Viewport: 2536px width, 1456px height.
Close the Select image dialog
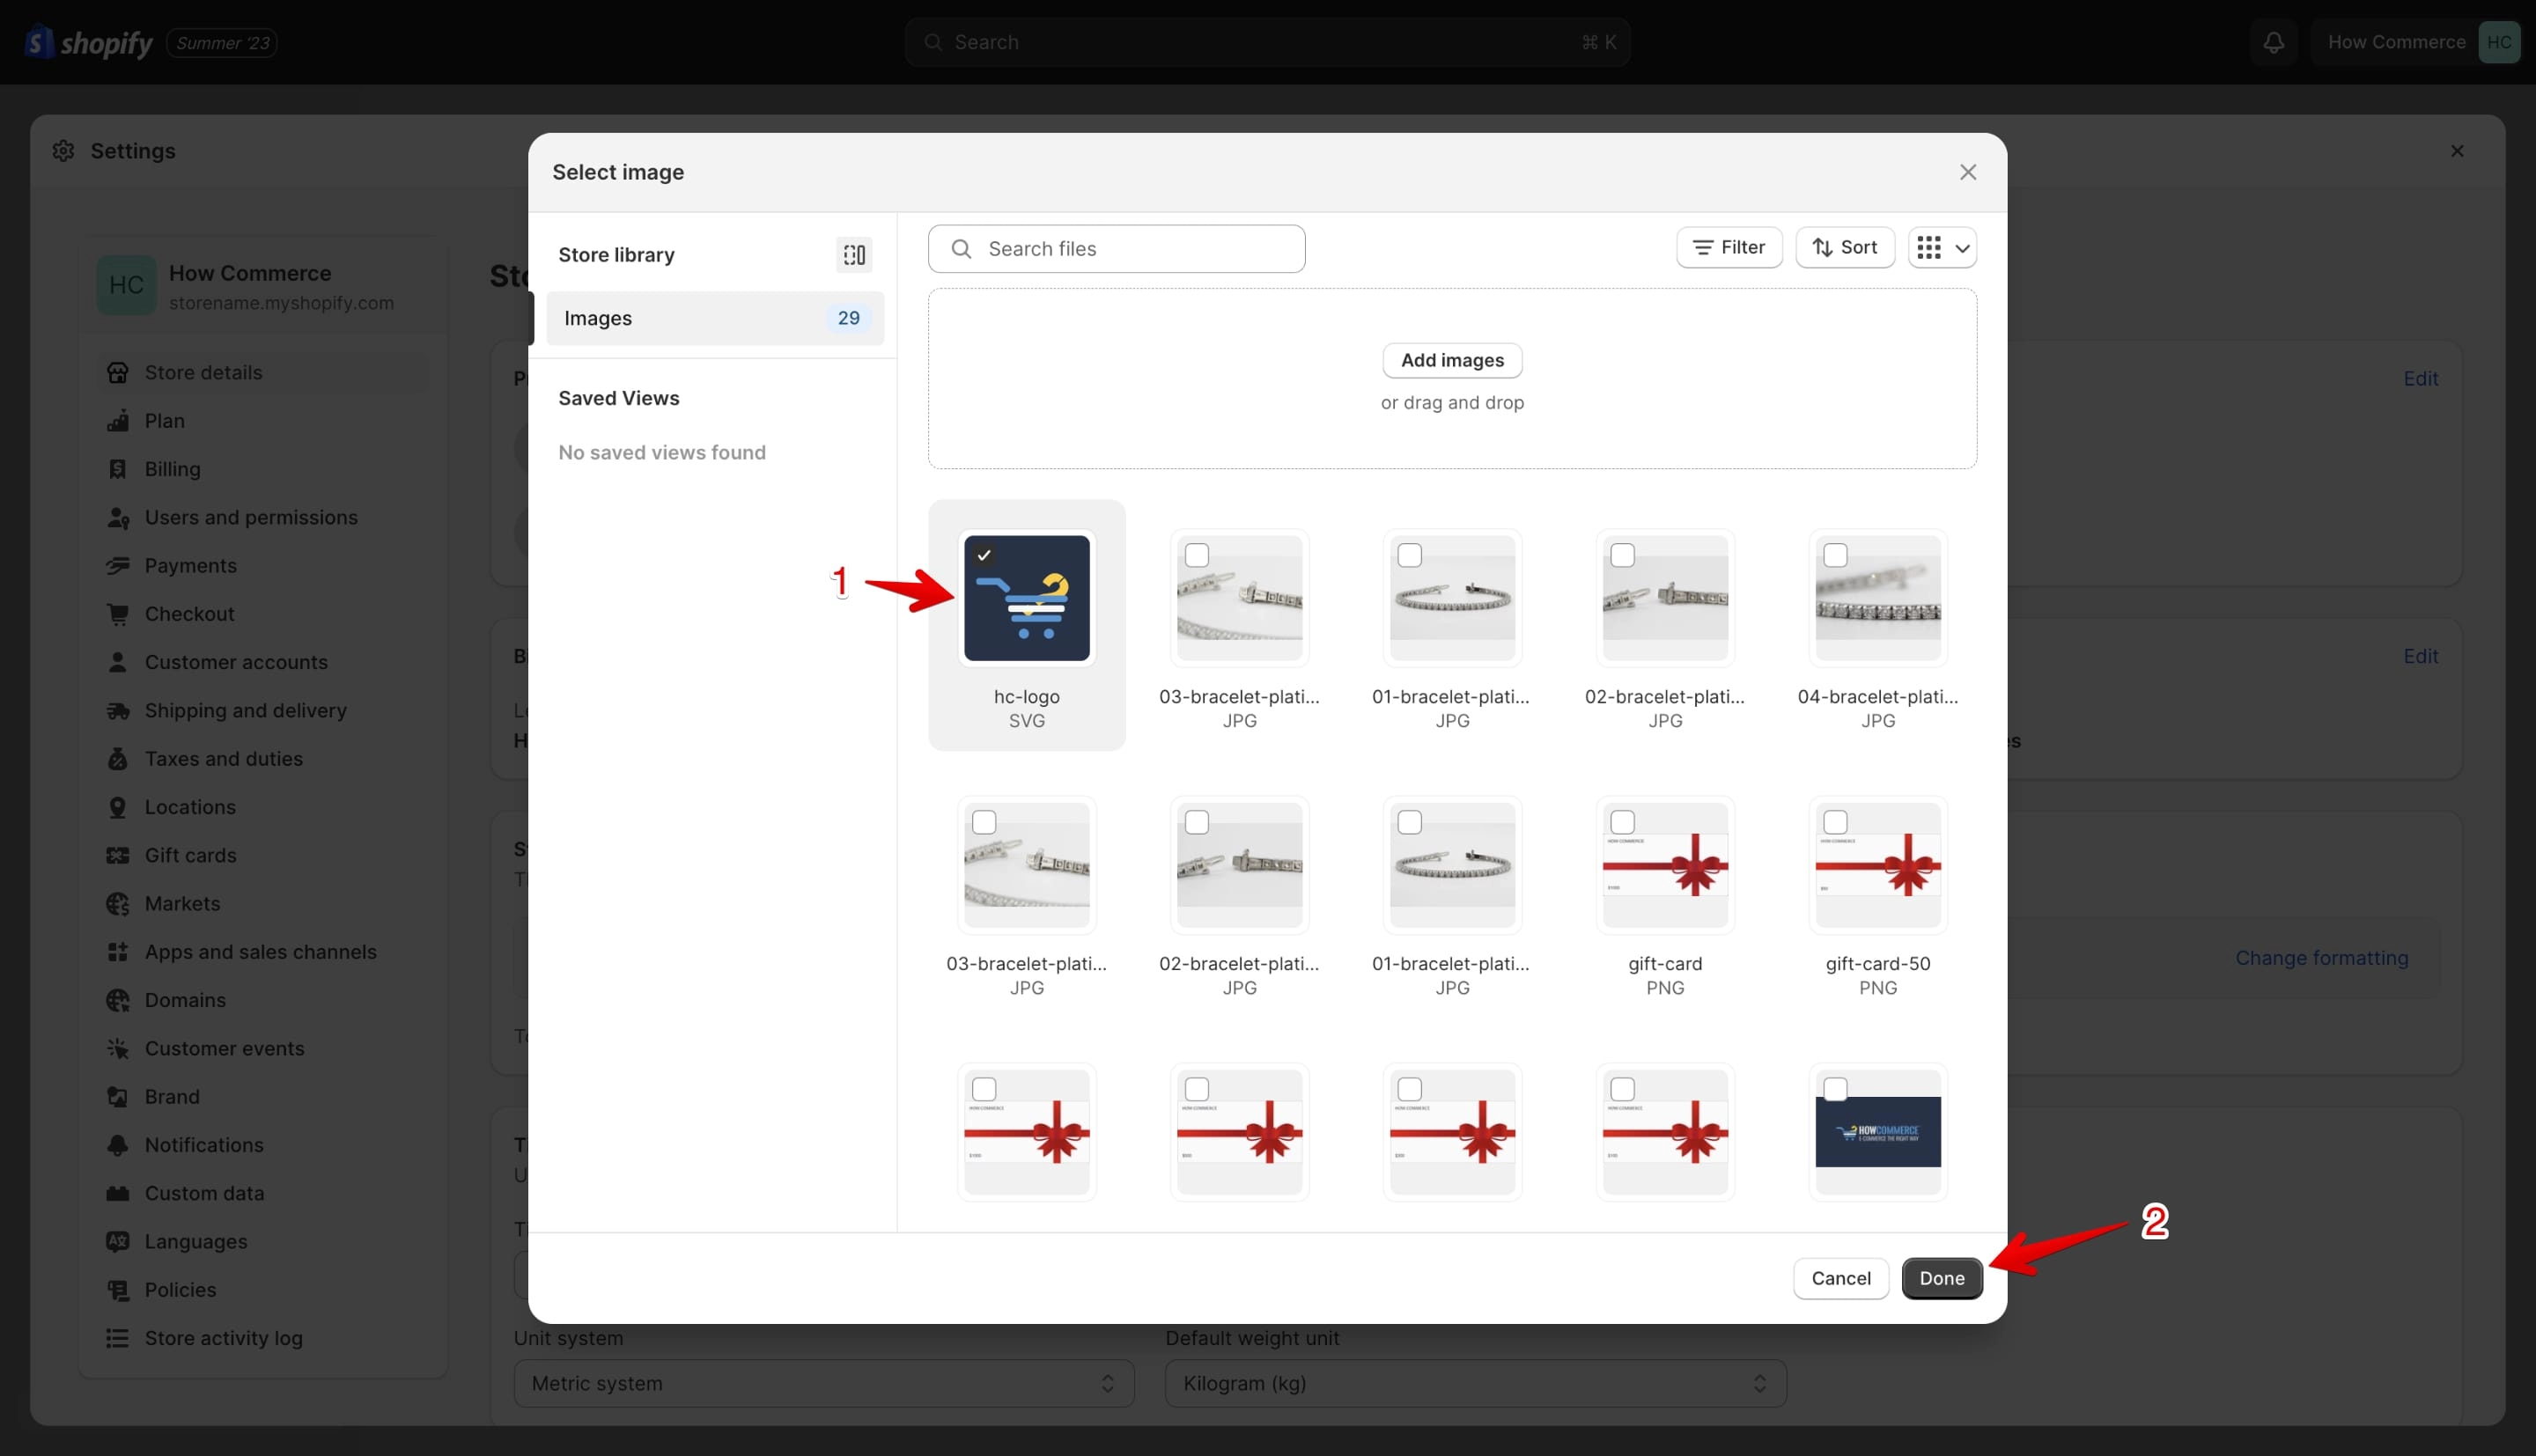coord(1967,172)
